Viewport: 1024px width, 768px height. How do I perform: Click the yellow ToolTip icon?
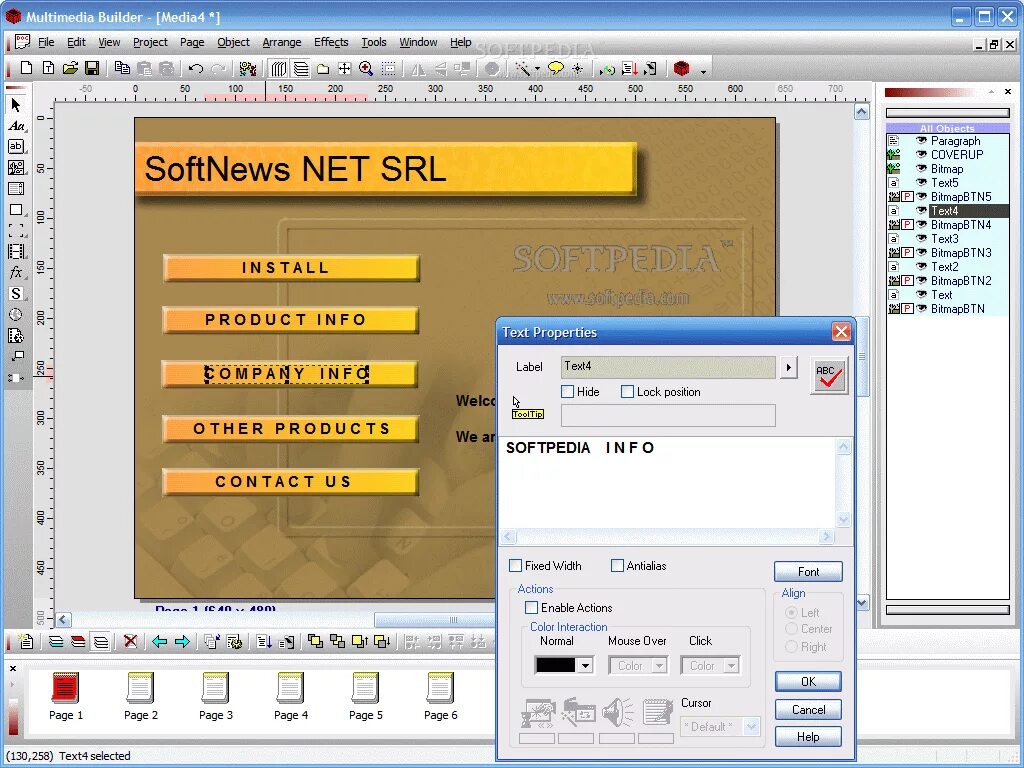point(528,414)
